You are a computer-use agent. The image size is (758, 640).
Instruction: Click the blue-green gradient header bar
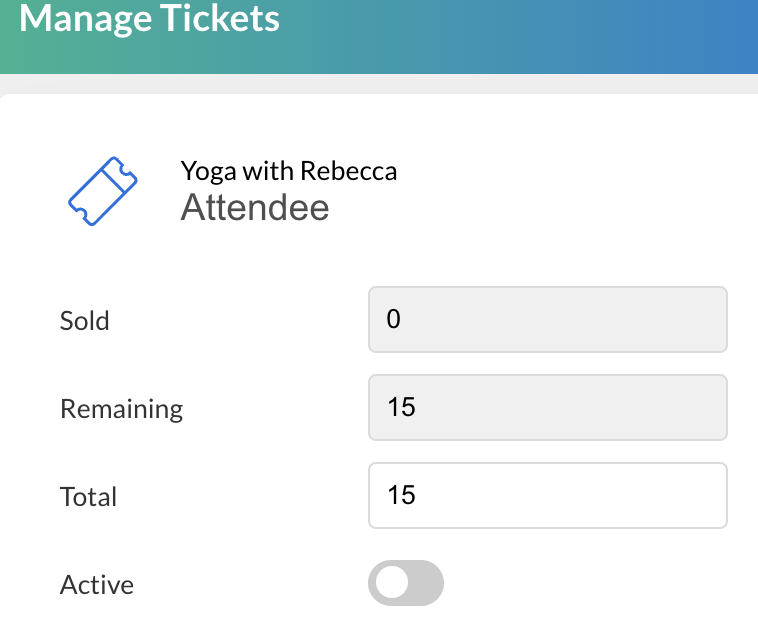point(550,35)
